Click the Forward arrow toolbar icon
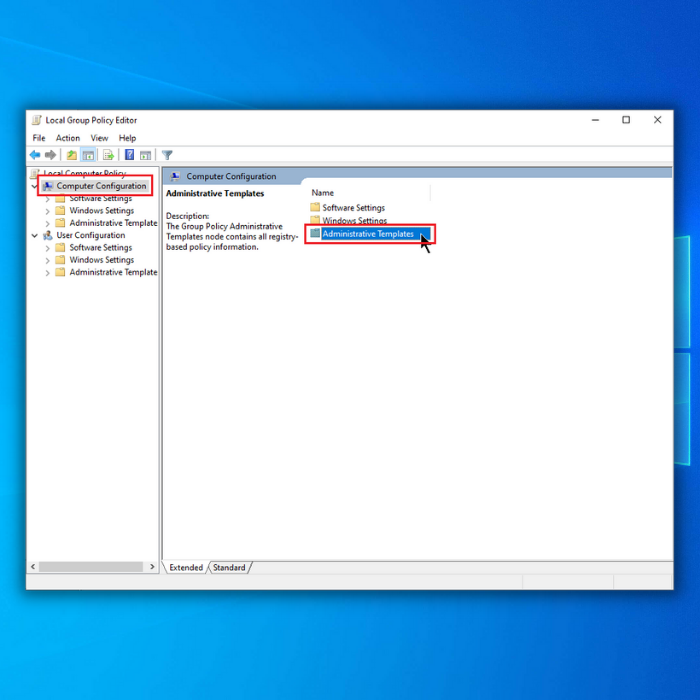The image size is (700, 700). [50, 155]
